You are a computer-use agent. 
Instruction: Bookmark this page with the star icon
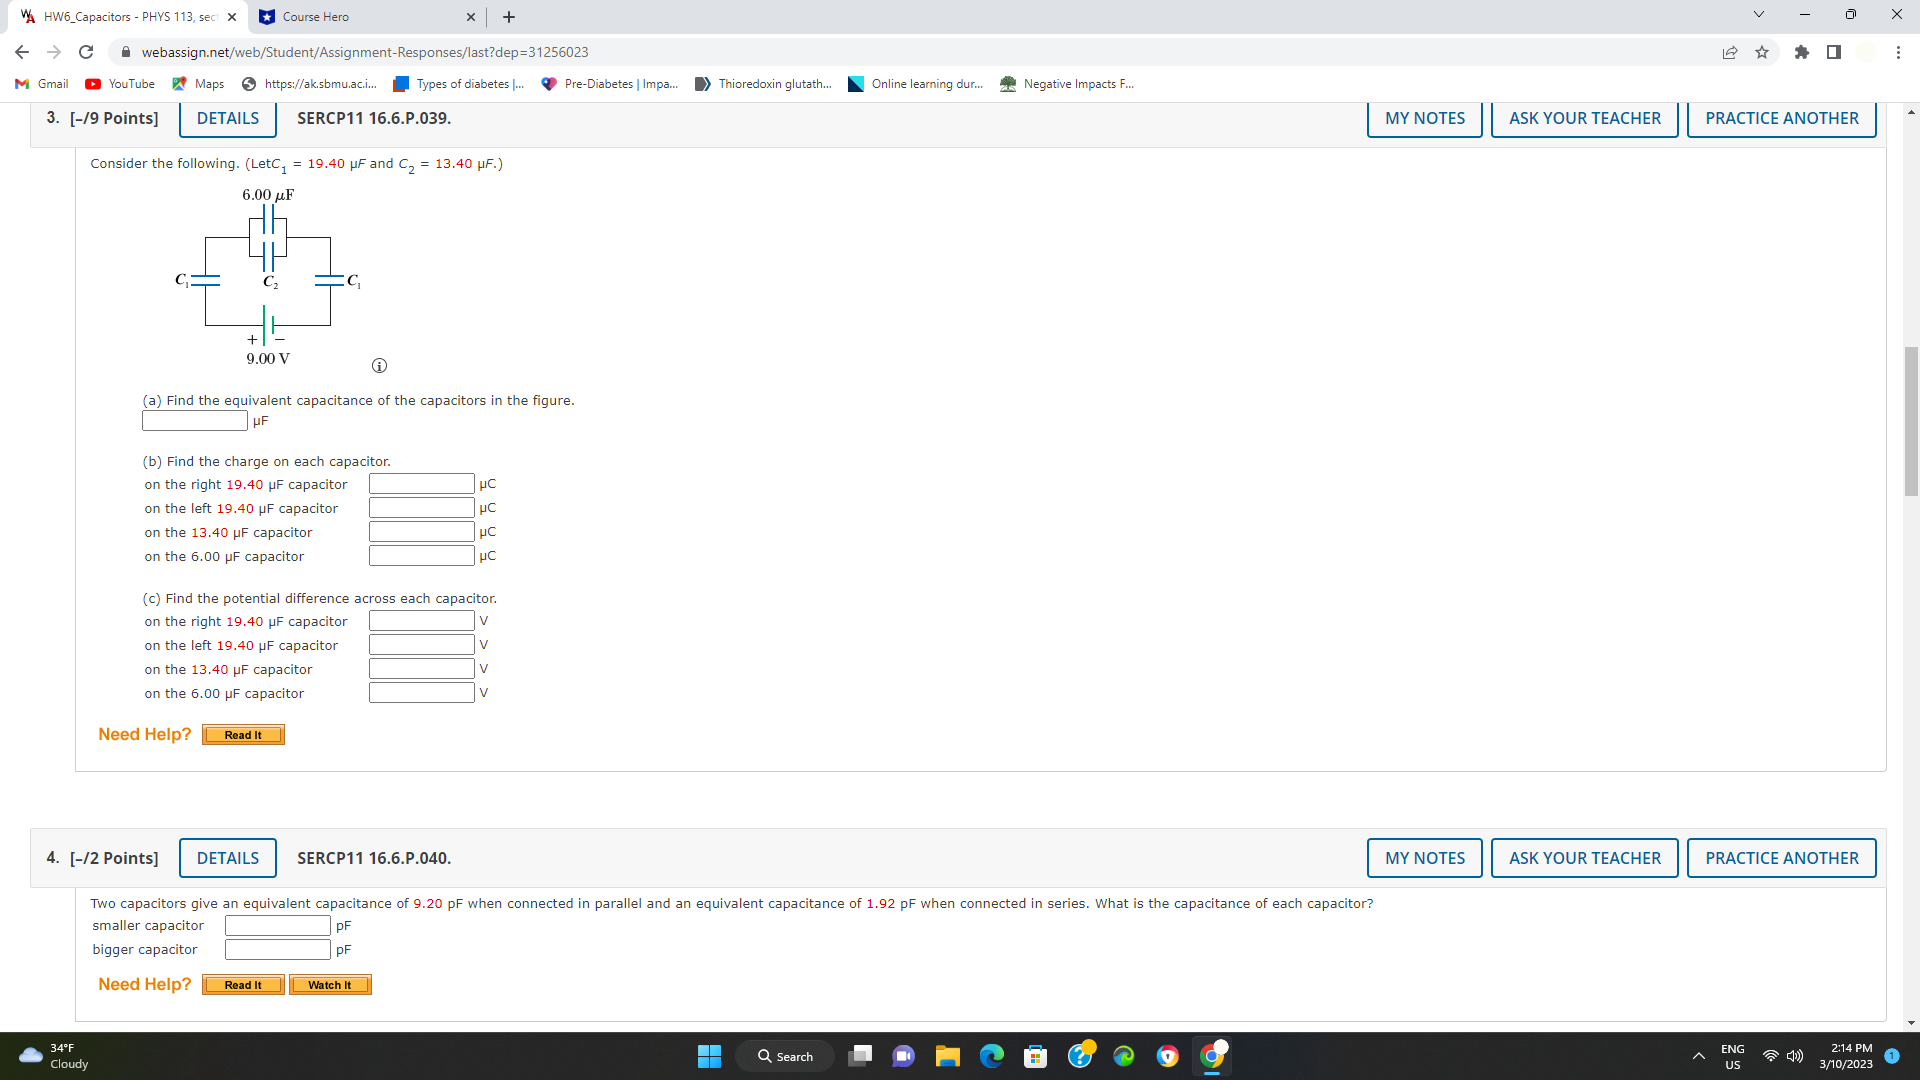point(1761,52)
